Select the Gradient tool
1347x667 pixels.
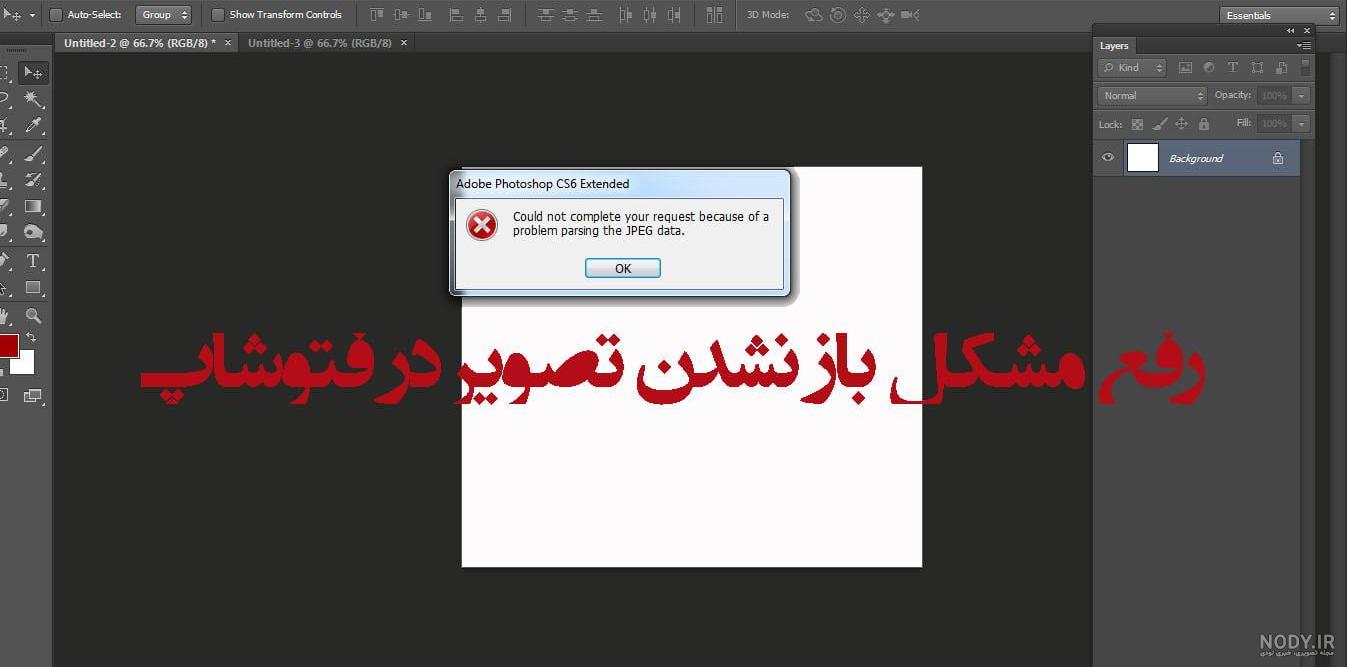(x=33, y=207)
